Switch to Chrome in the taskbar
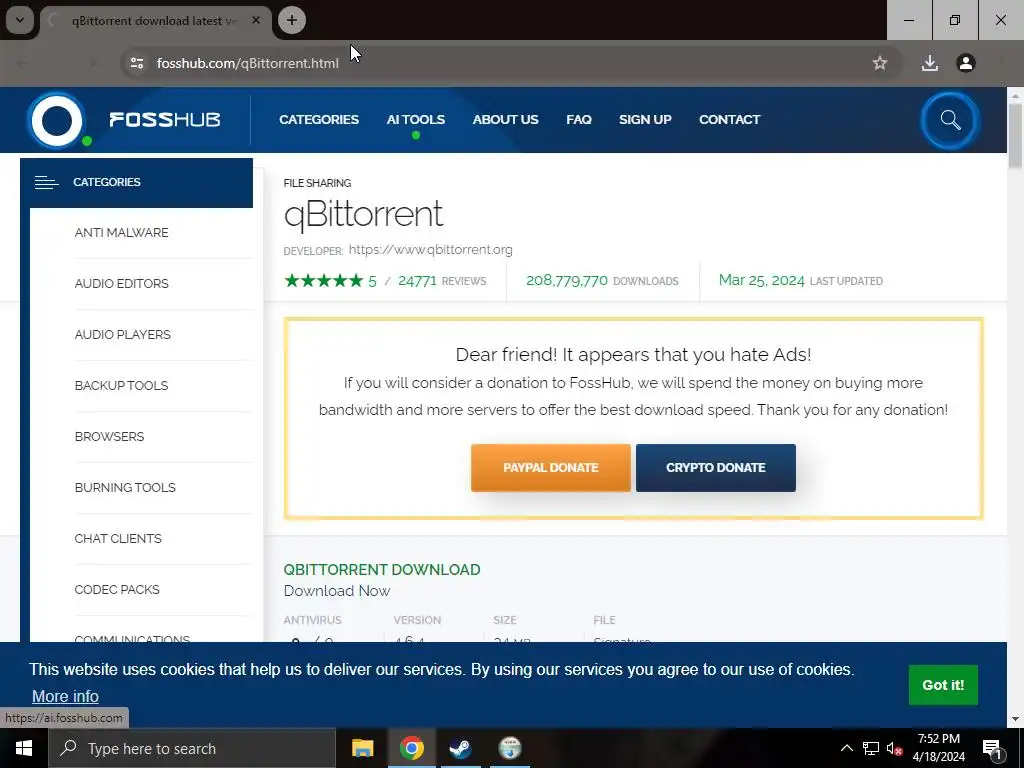The height and width of the screenshot is (768, 1024). tap(411, 748)
